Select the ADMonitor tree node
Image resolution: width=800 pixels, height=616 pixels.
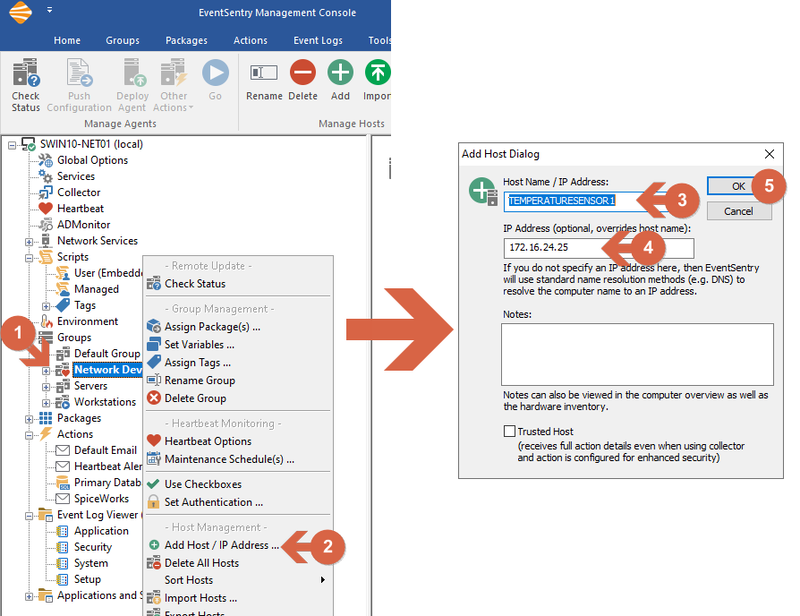[x=83, y=225]
